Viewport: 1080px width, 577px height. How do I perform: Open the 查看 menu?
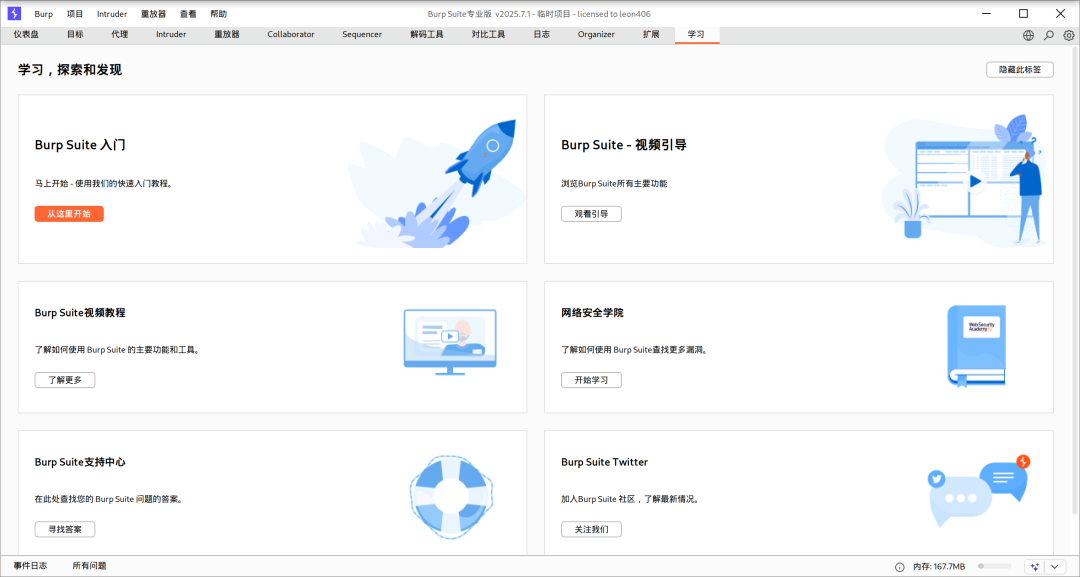tap(187, 13)
